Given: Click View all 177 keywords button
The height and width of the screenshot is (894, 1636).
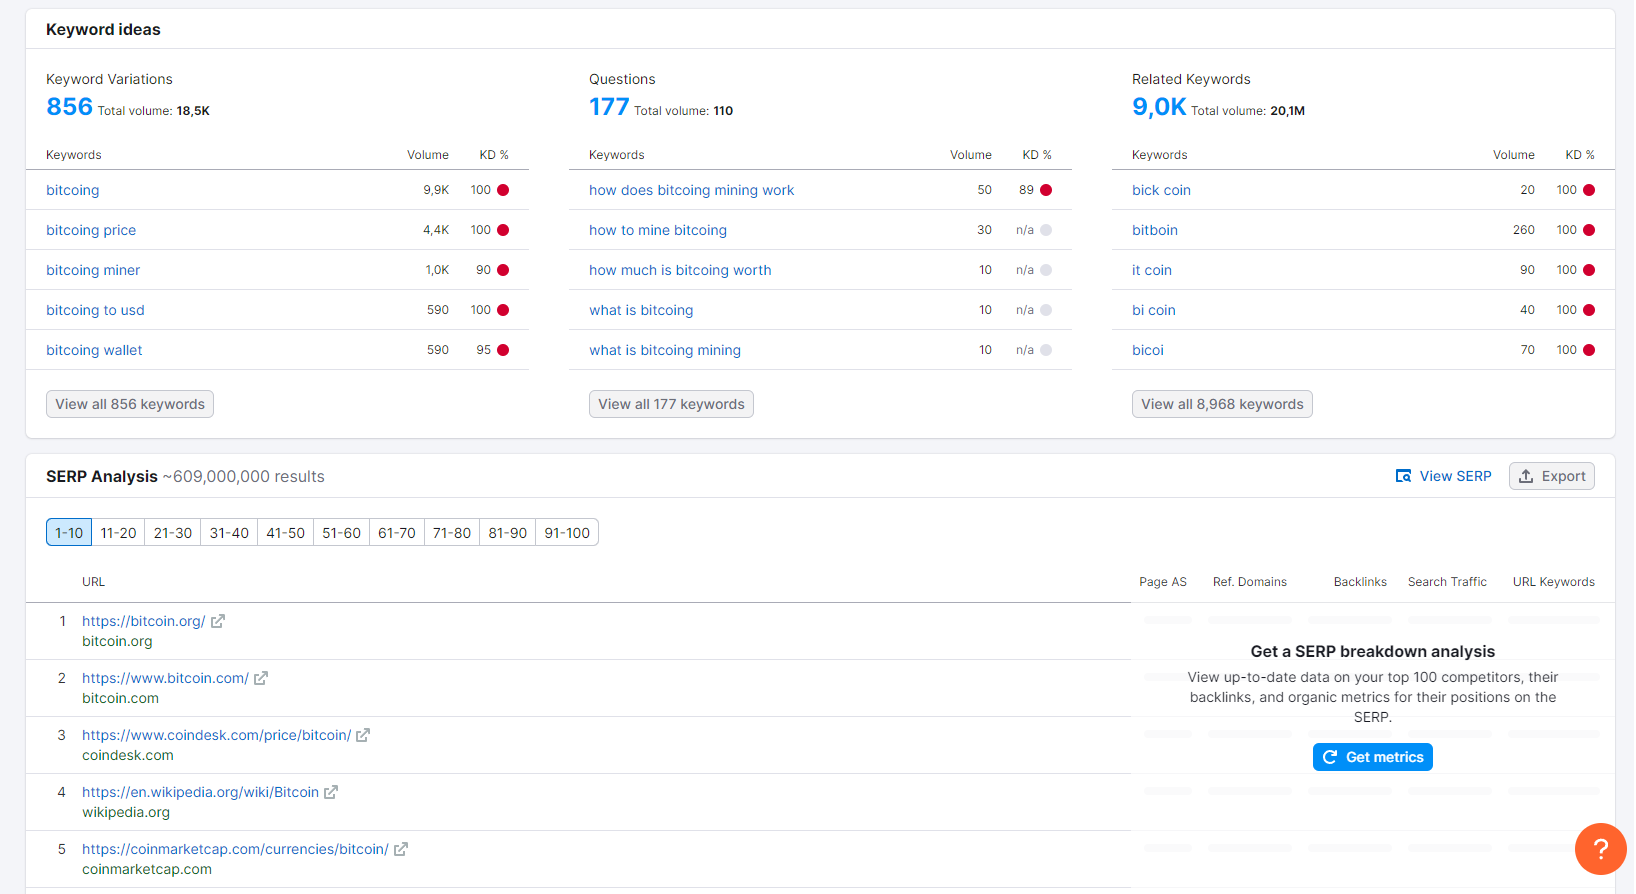Looking at the screenshot, I should coord(671,404).
